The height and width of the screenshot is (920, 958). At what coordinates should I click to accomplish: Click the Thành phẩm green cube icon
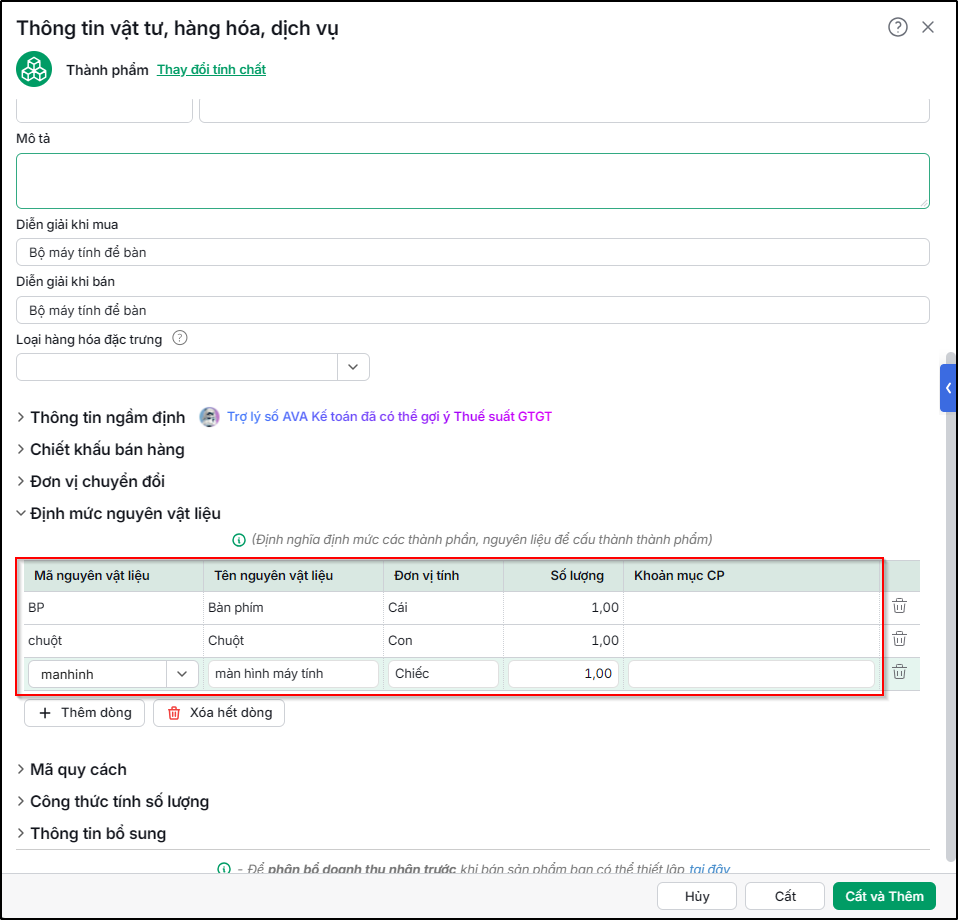[34, 69]
